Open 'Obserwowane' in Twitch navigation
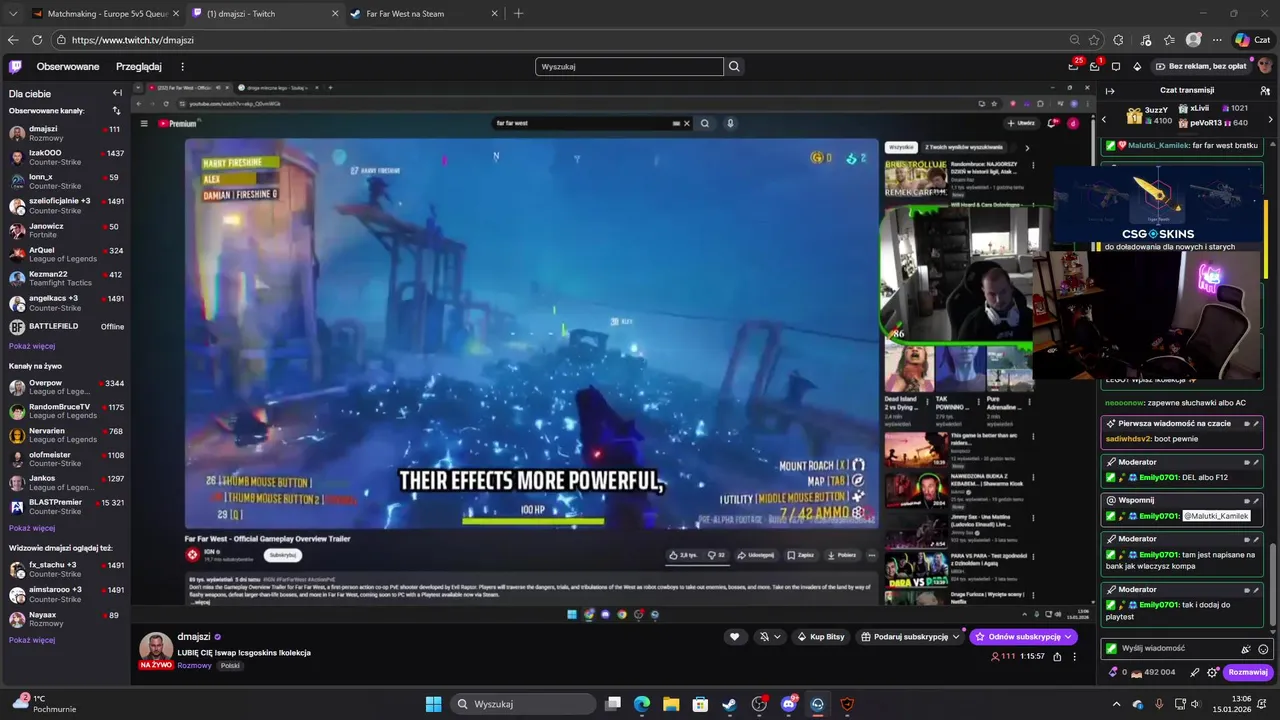 click(x=68, y=67)
